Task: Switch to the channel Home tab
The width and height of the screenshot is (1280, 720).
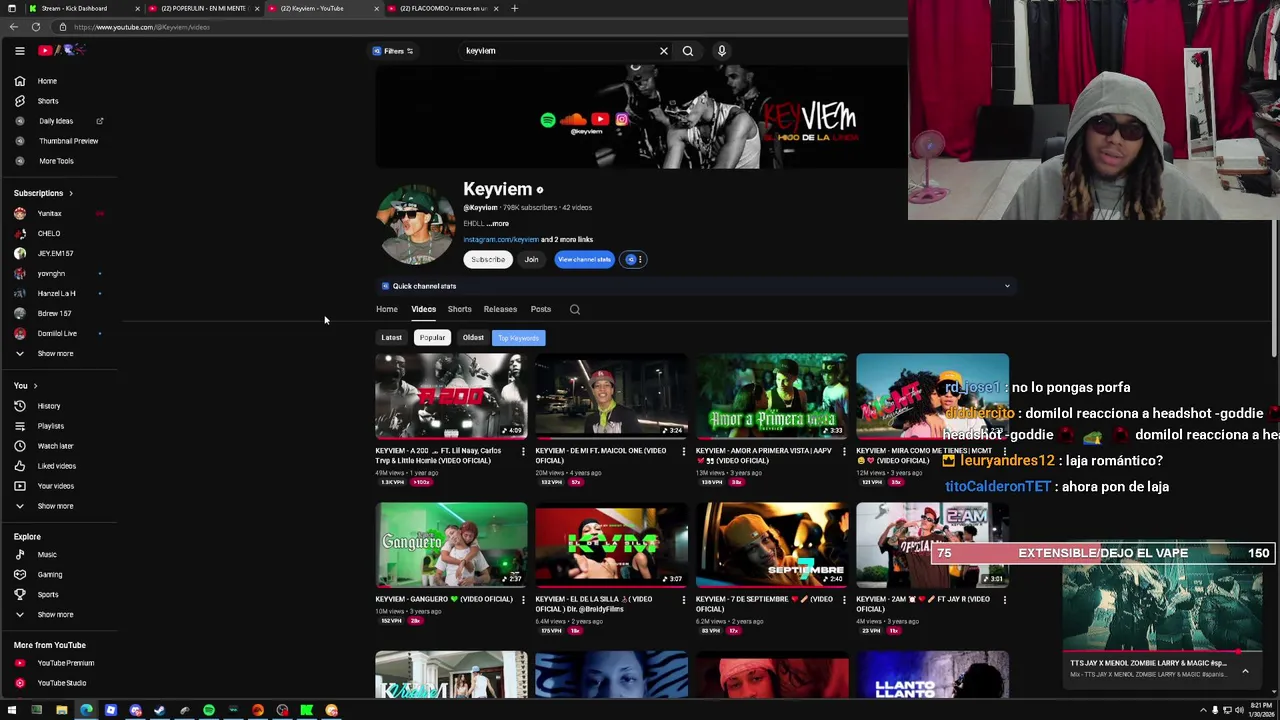Action: [x=387, y=309]
